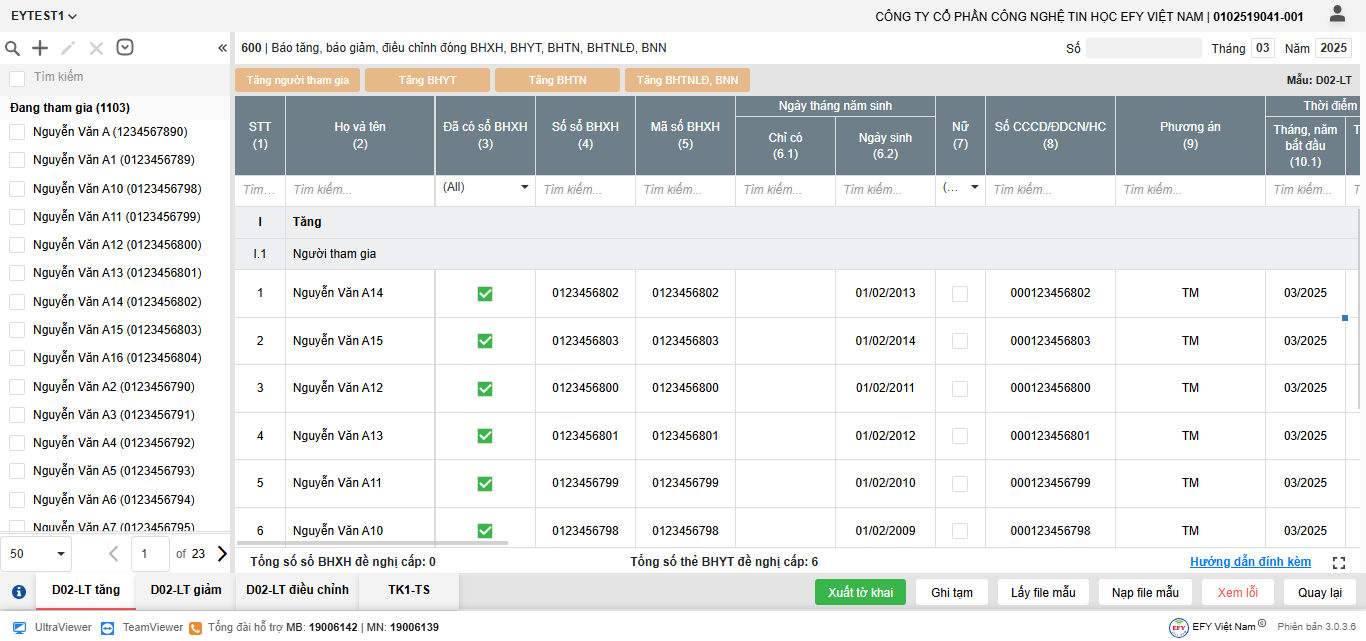1366x641 pixels.
Task: Select Nguyễn Văn A14 name cell in table
Action: (x=360, y=293)
